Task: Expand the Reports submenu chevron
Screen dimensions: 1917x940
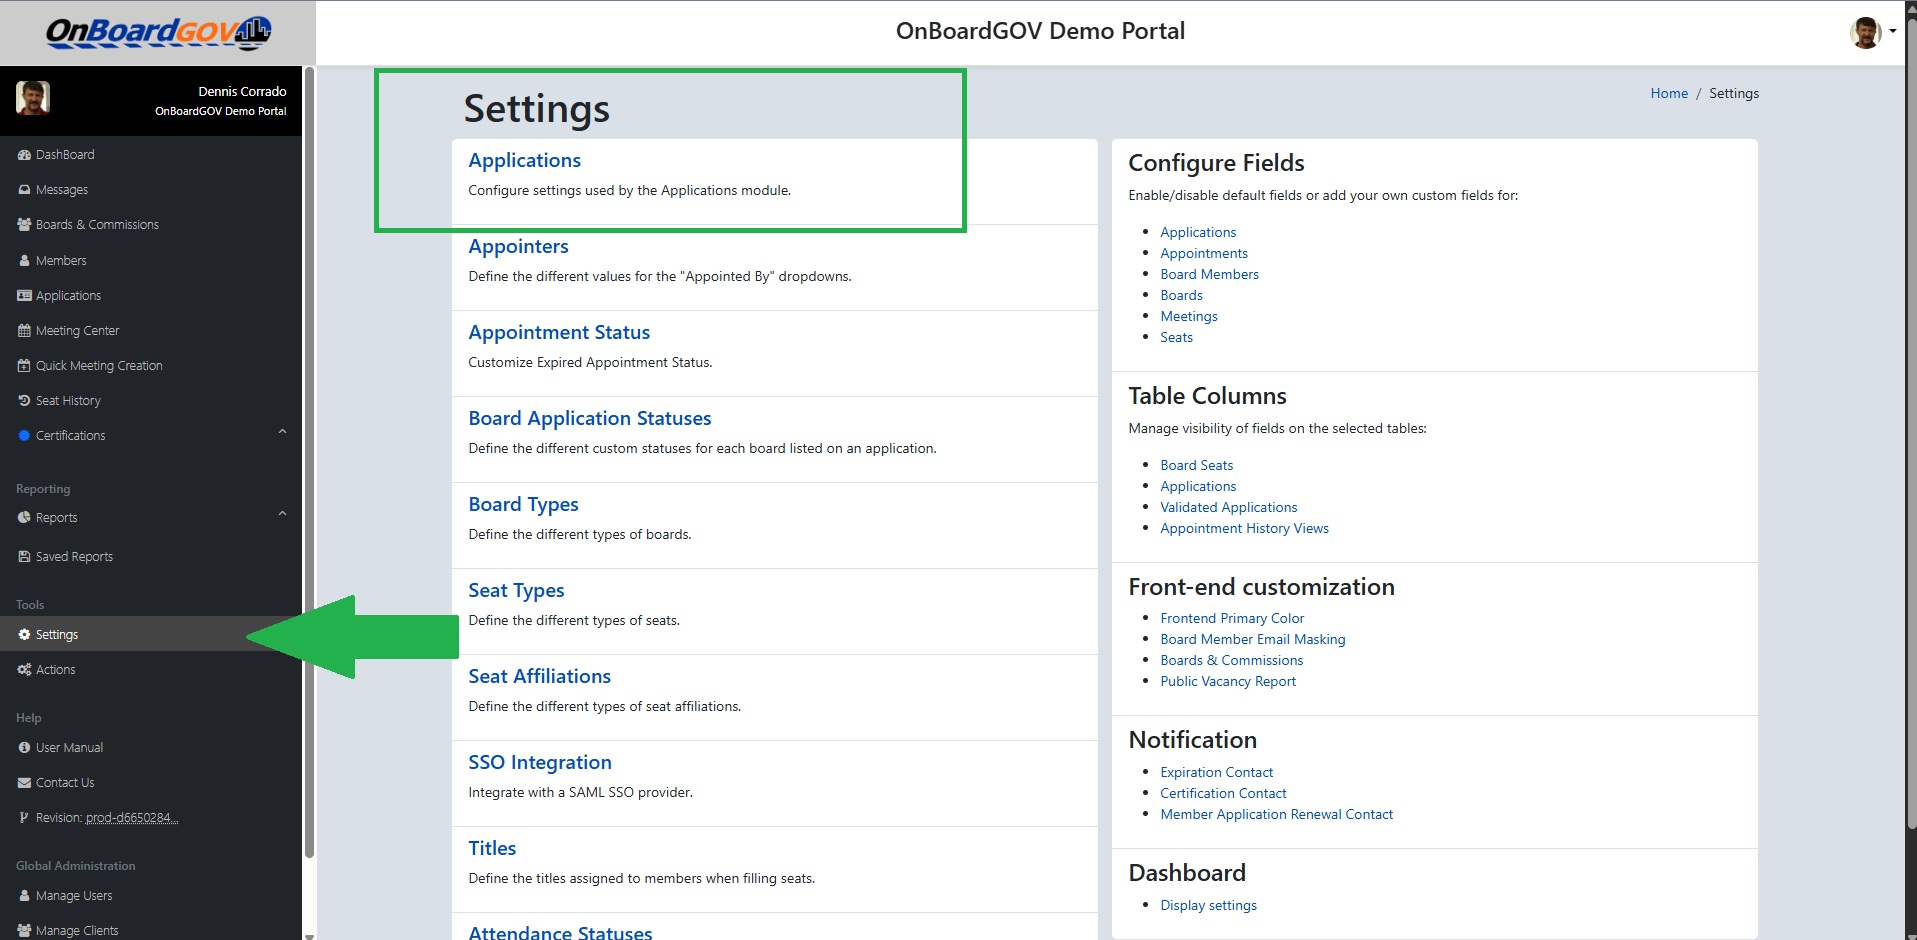Action: (x=282, y=515)
